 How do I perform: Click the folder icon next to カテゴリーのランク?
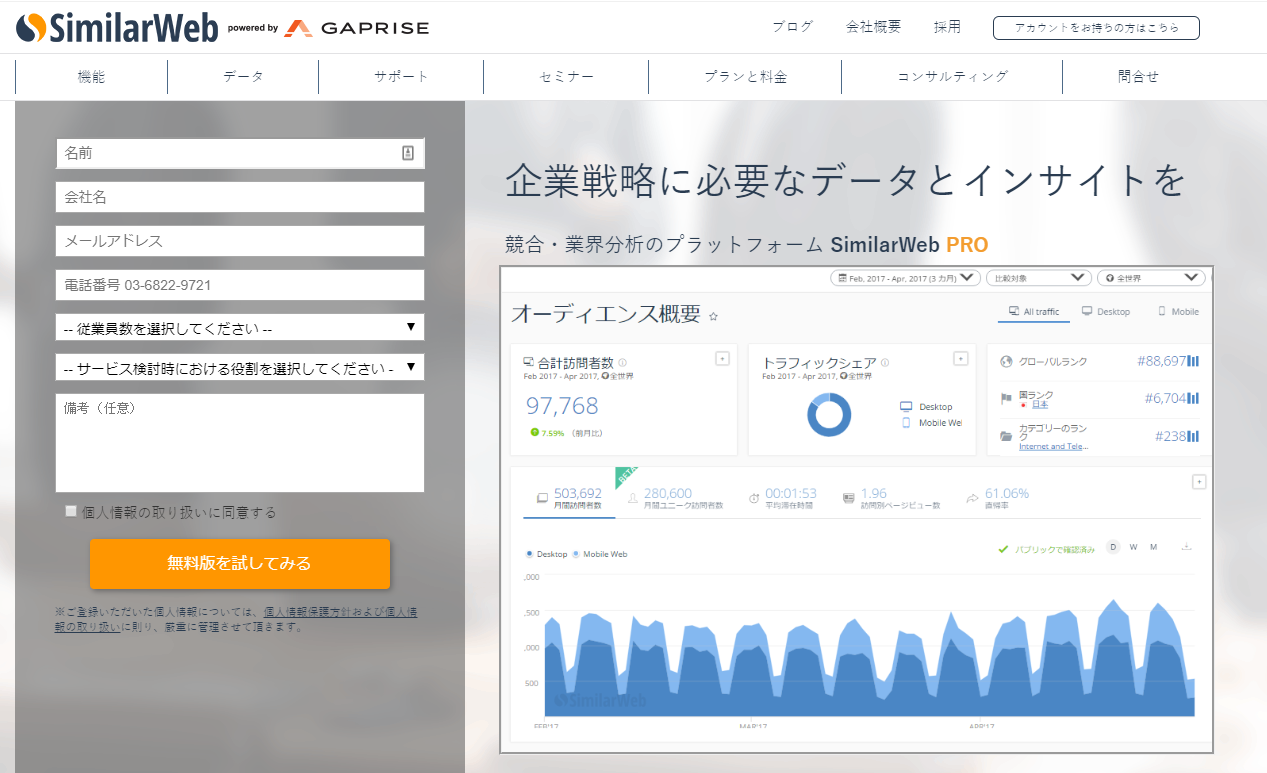pyautogui.click(x=1006, y=434)
